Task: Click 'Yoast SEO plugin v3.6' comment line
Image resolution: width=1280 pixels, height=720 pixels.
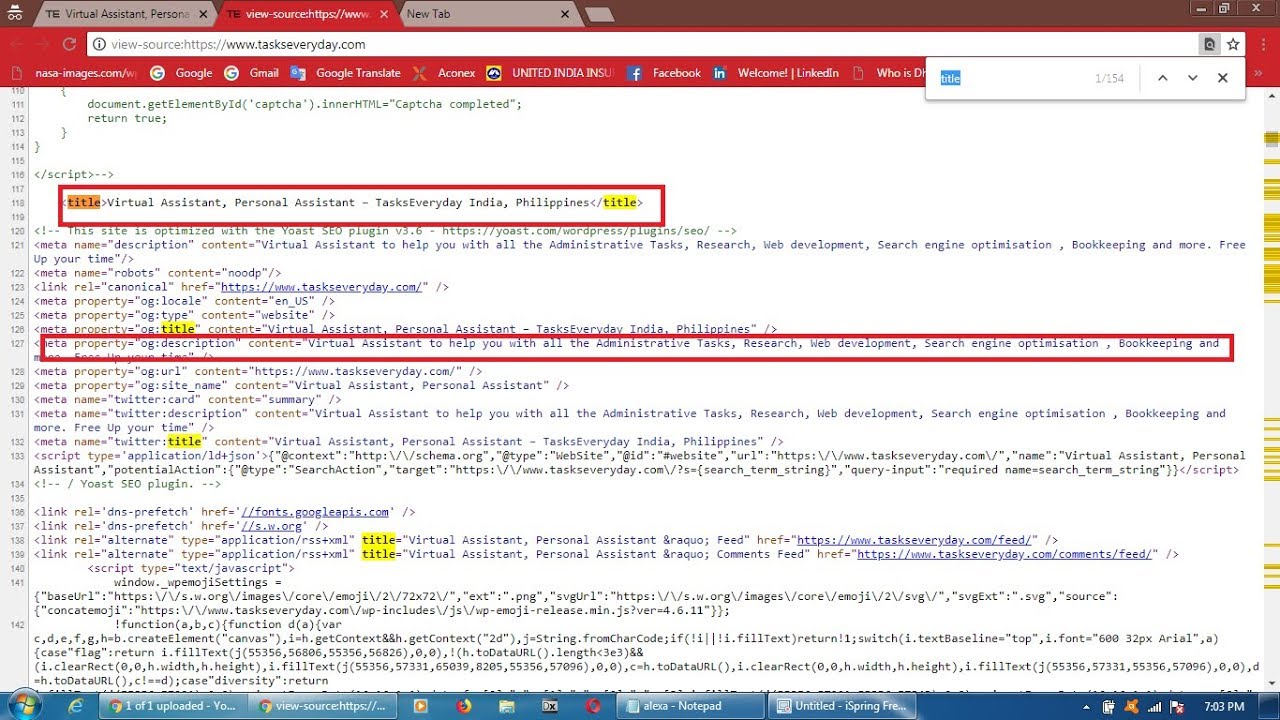Action: [x=385, y=231]
